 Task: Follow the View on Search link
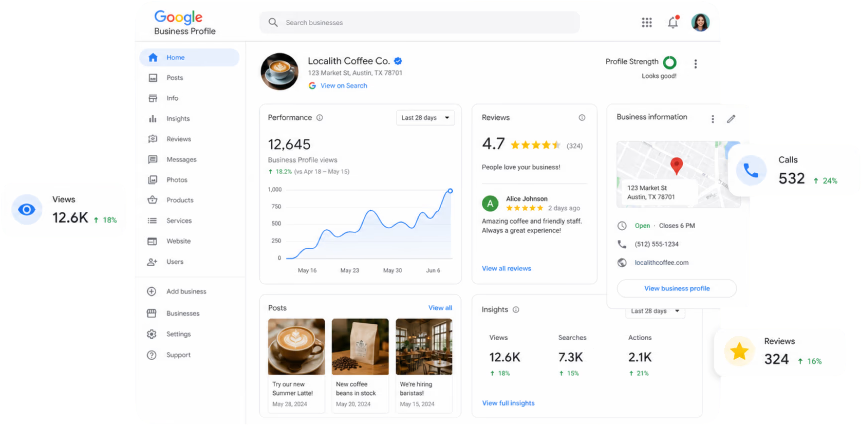click(344, 86)
